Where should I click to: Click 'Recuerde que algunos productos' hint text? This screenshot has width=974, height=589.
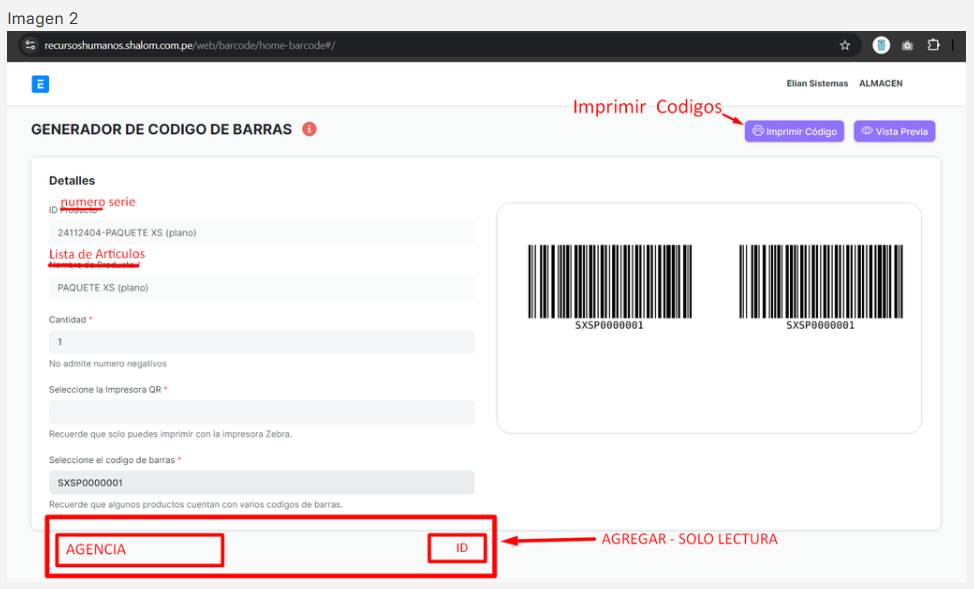[x=196, y=505]
